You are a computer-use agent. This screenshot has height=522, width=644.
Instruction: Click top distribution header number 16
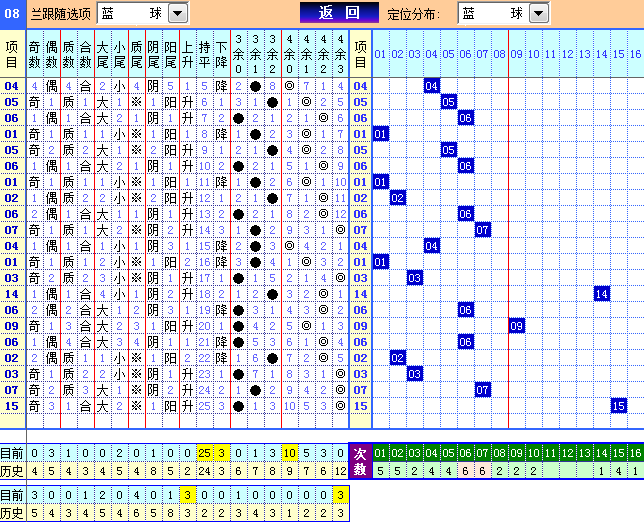tap(636, 54)
